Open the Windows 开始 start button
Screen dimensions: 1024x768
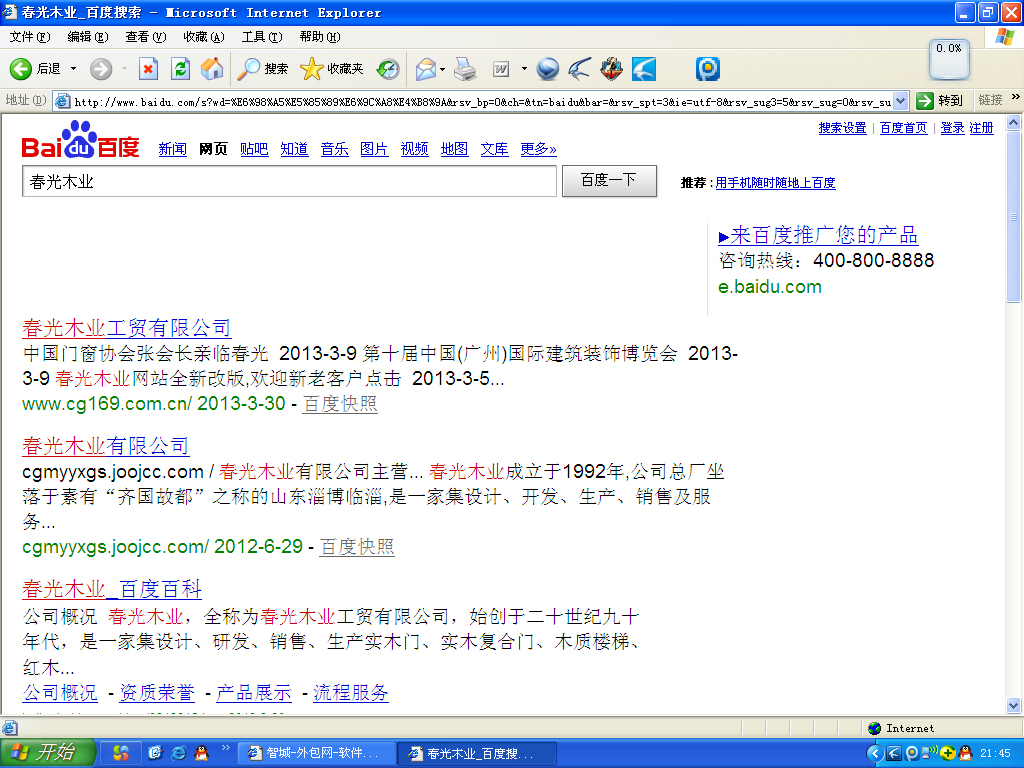point(48,752)
